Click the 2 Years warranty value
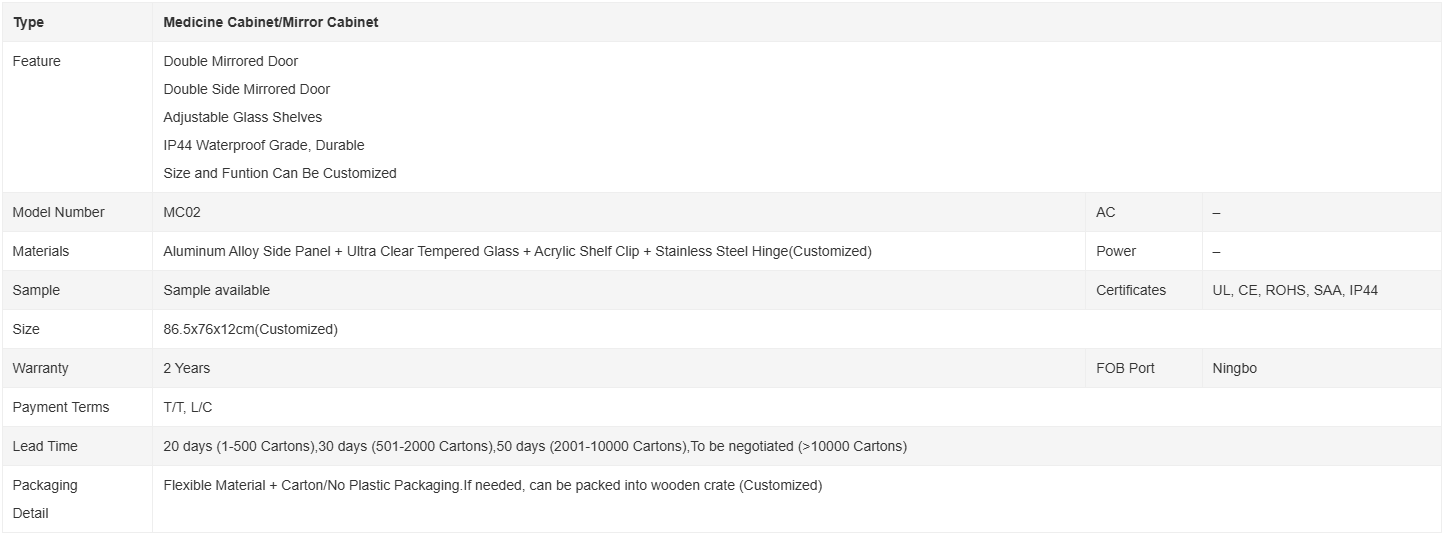 187,368
